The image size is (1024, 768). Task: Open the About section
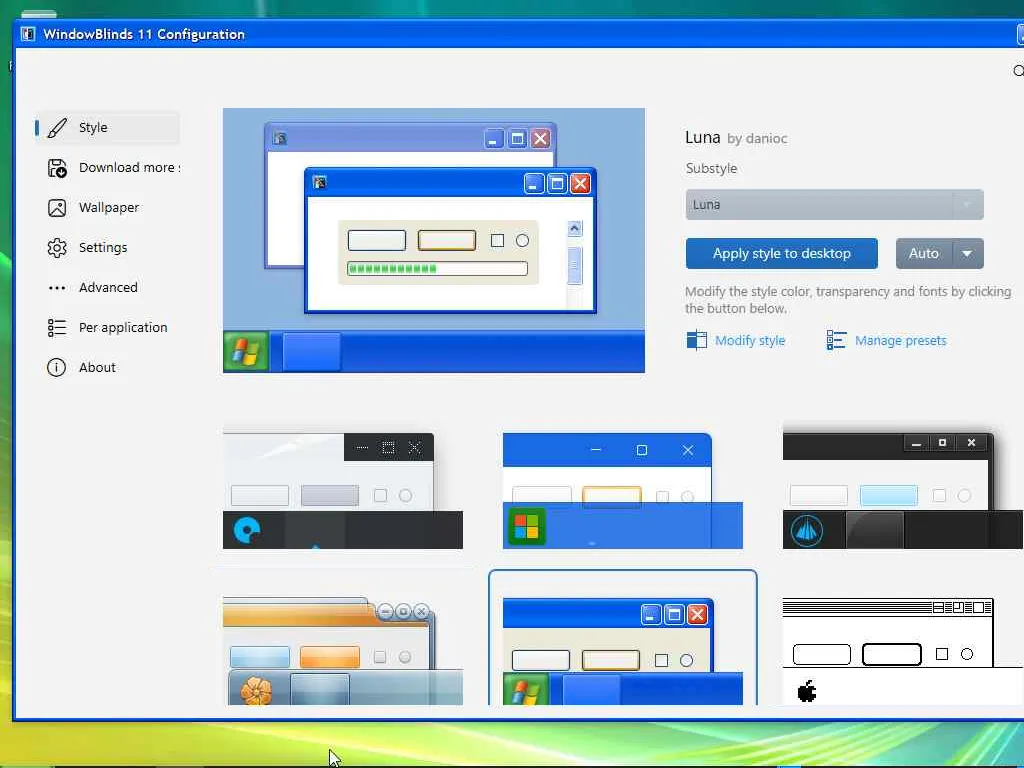108,368
